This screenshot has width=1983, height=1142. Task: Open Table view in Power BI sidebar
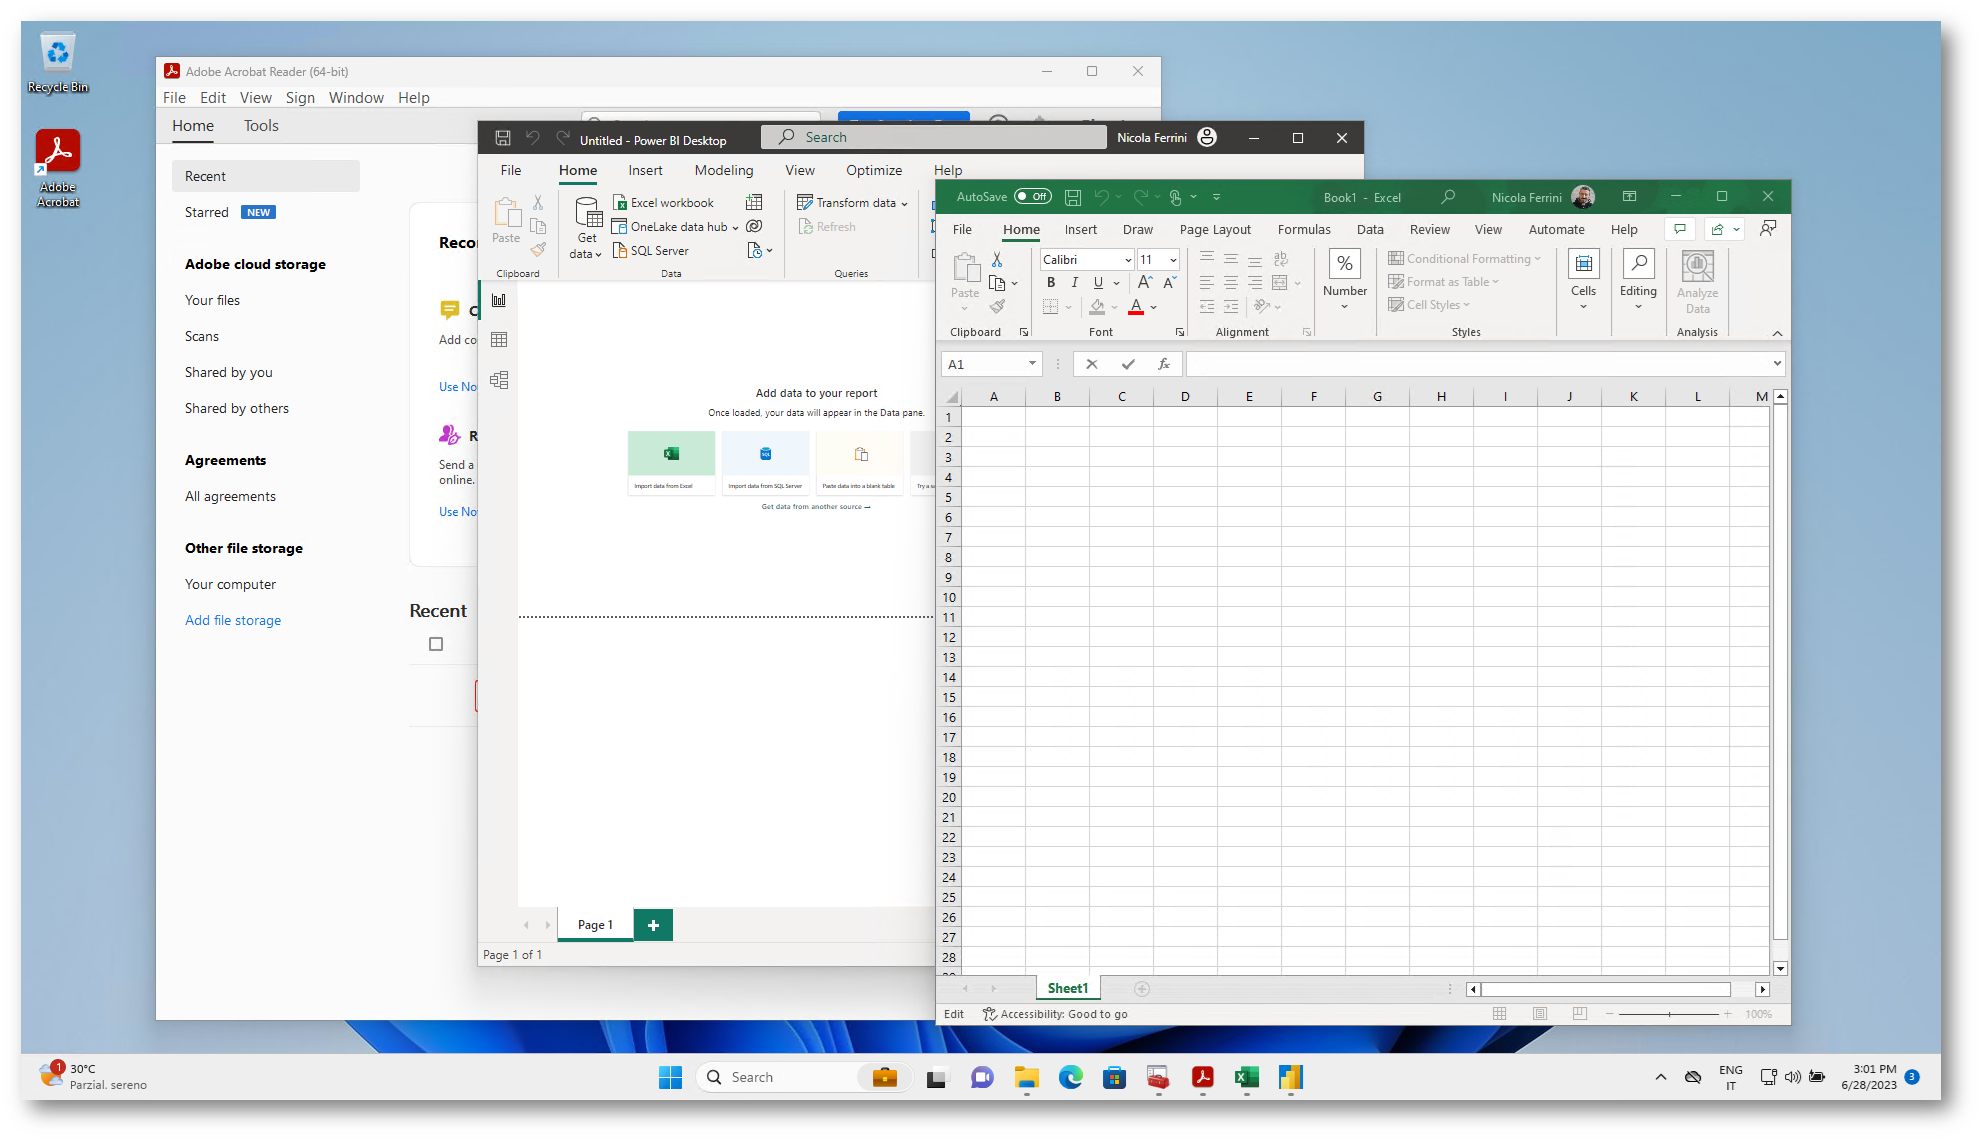click(x=499, y=340)
